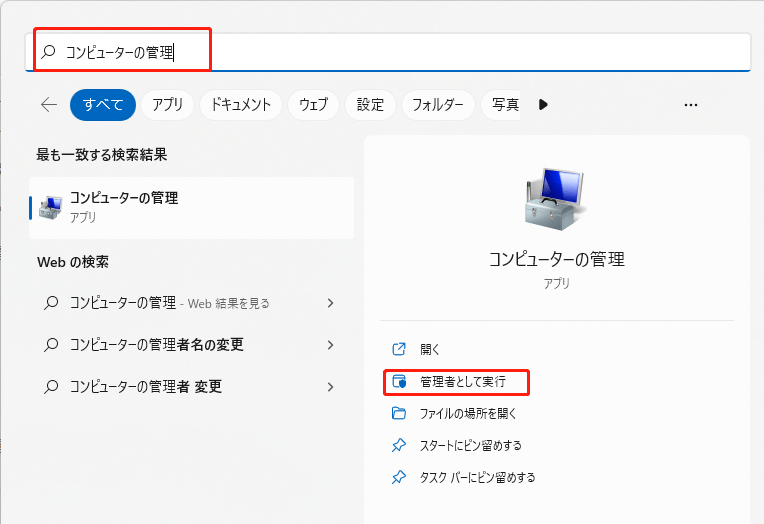This screenshot has height=524, width=764.
Task: Click the shield icon for 管理者として実行
Action: coord(399,381)
